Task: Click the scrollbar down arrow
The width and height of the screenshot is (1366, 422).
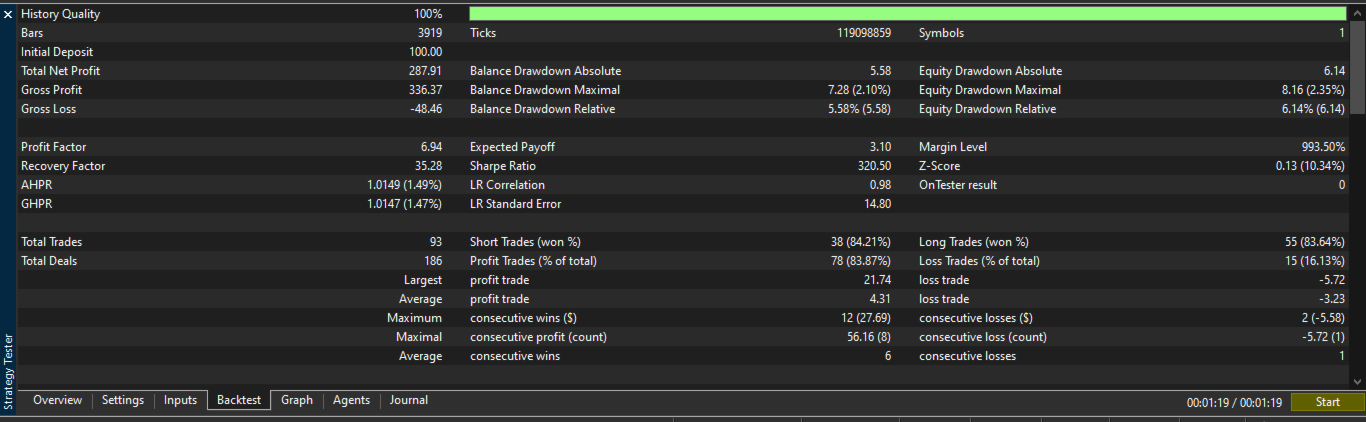Action: (1357, 381)
